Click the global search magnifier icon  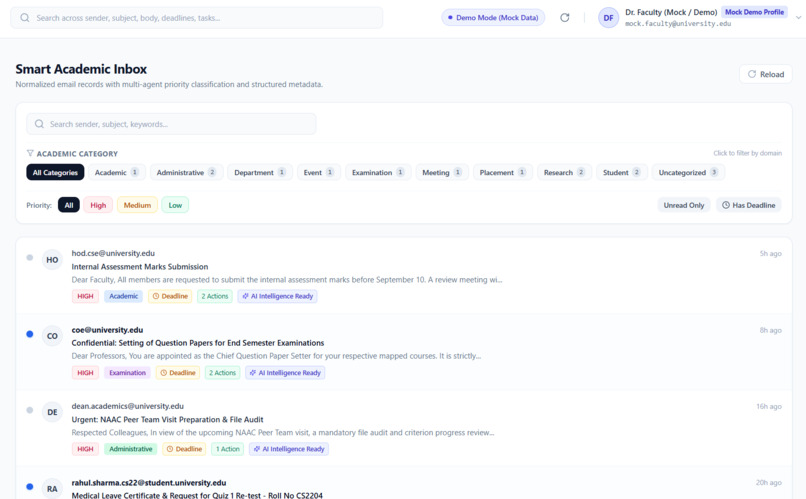click(25, 17)
